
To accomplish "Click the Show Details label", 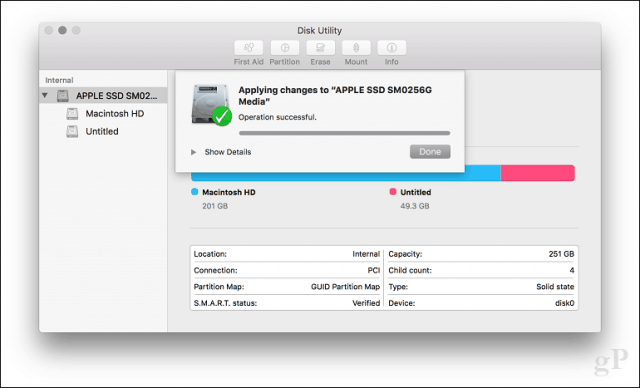I will pyautogui.click(x=228, y=152).
